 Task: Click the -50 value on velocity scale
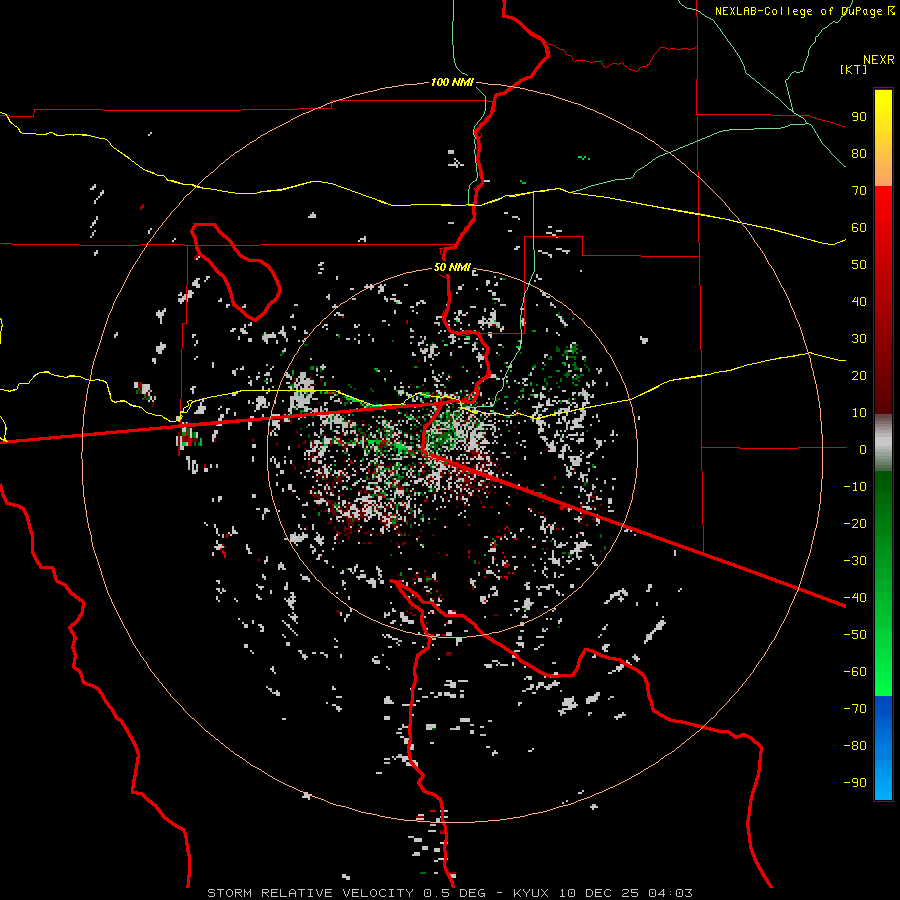[855, 635]
